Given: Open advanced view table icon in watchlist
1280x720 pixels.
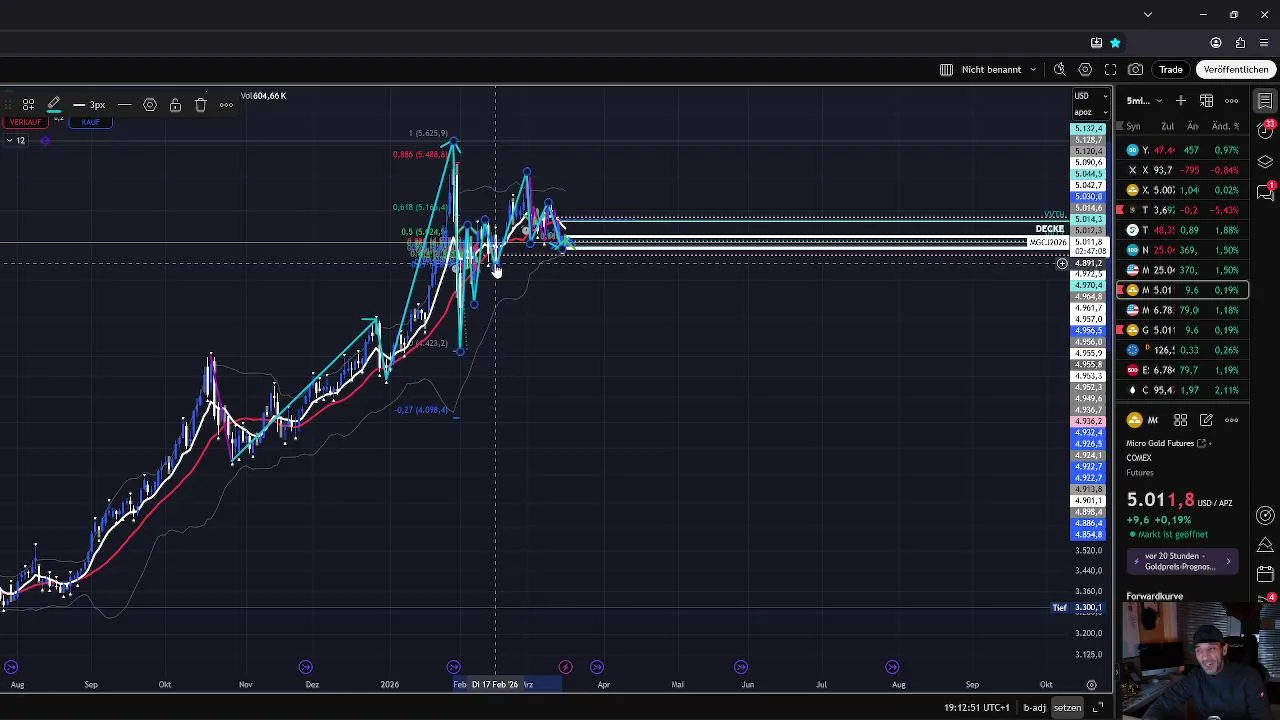Looking at the screenshot, I should (1206, 101).
